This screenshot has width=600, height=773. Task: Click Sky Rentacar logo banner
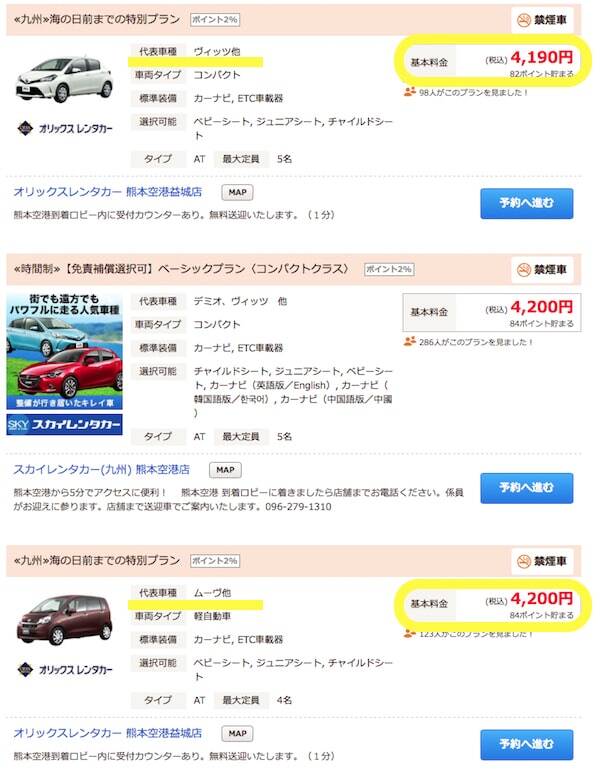pos(65,424)
